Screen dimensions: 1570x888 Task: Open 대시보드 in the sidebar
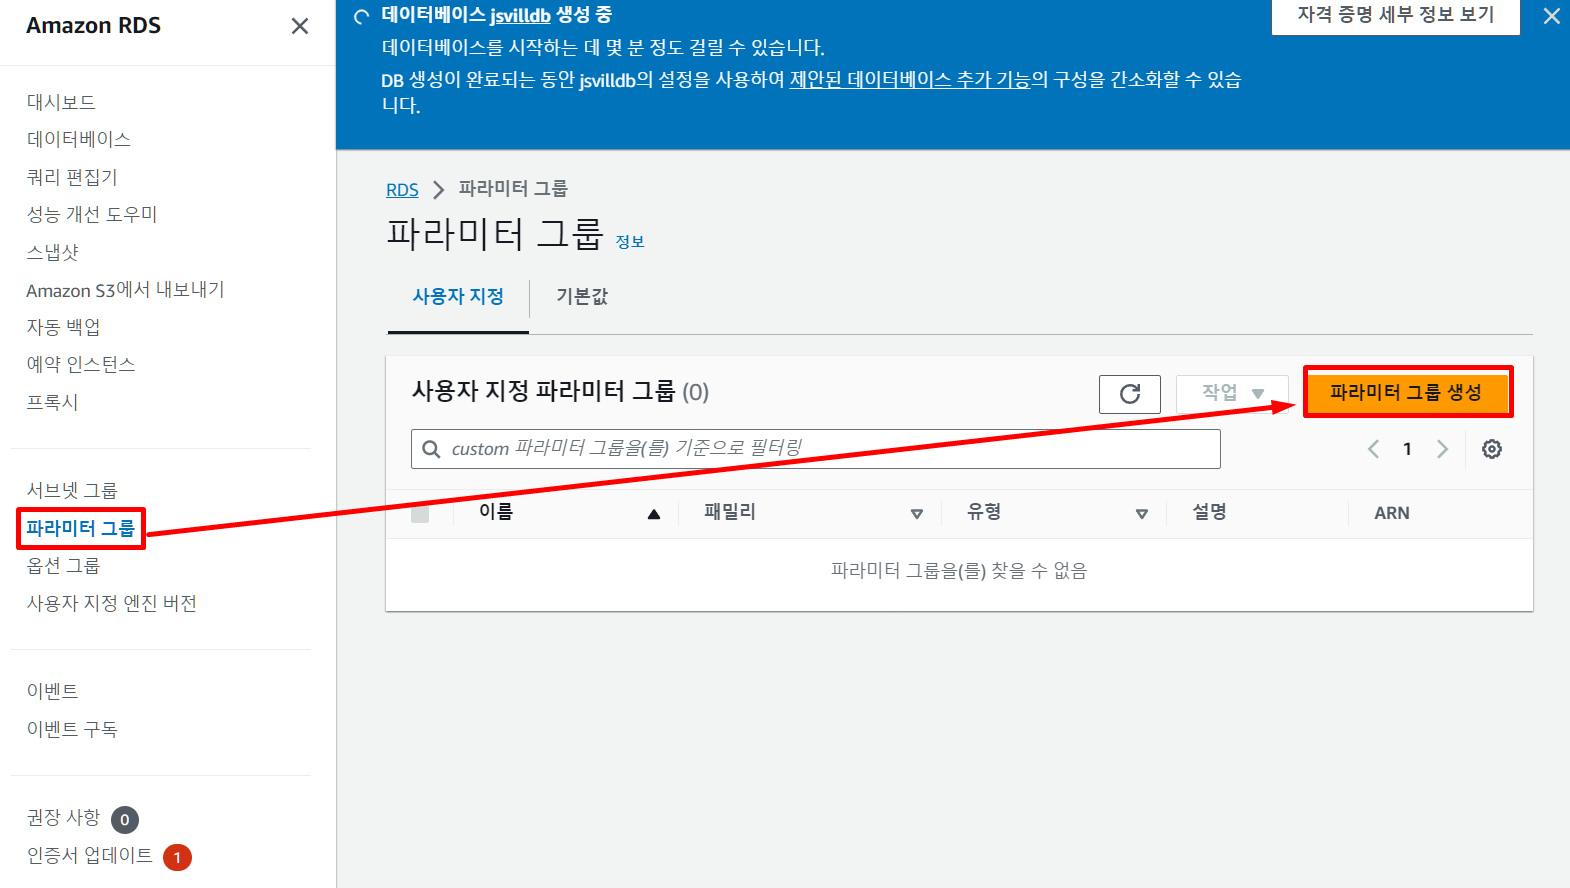(61, 102)
